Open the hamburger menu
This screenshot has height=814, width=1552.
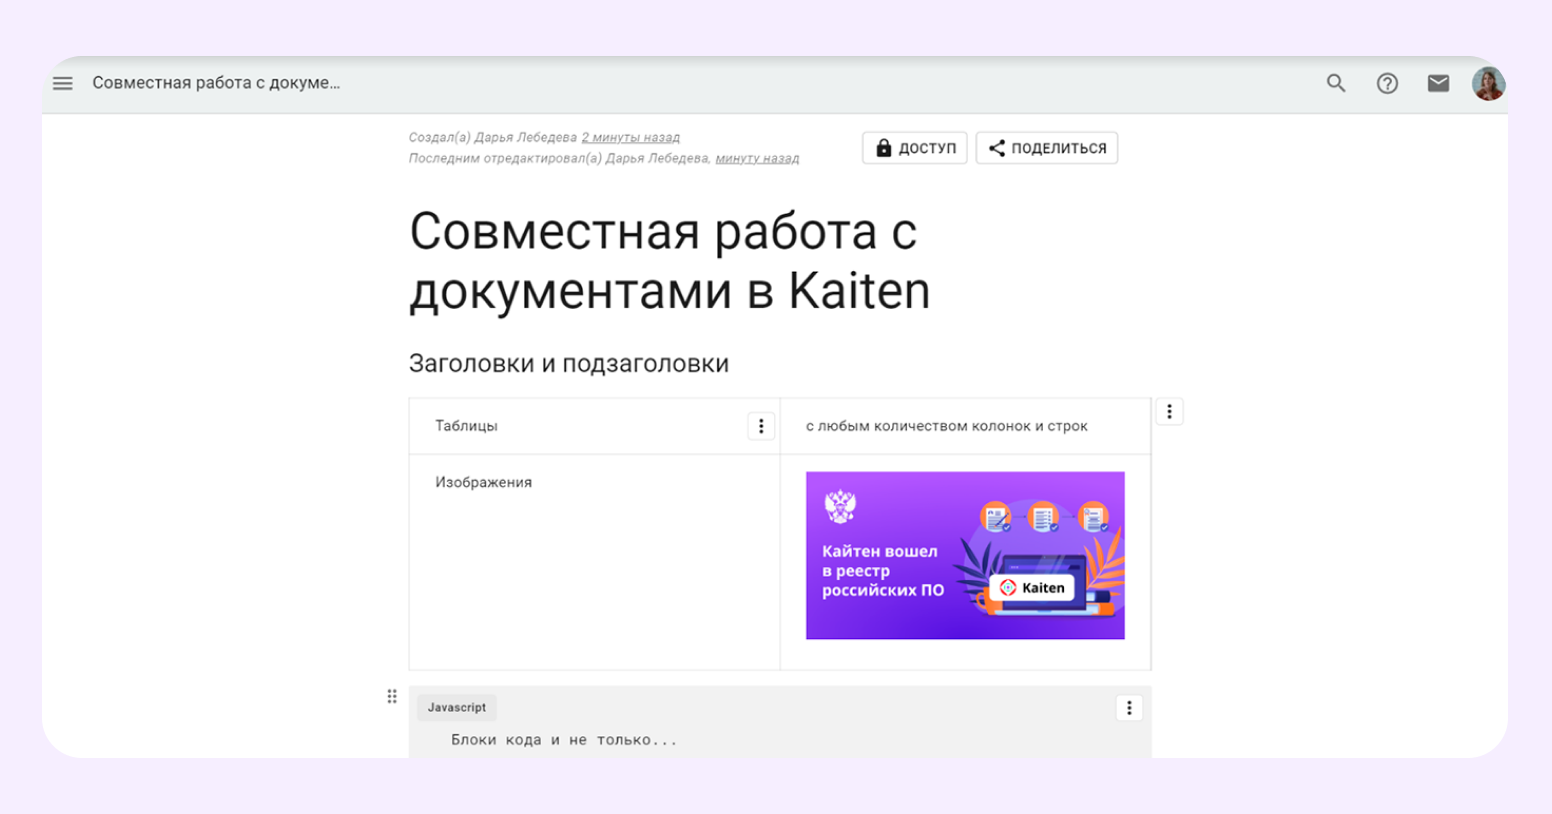[63, 83]
